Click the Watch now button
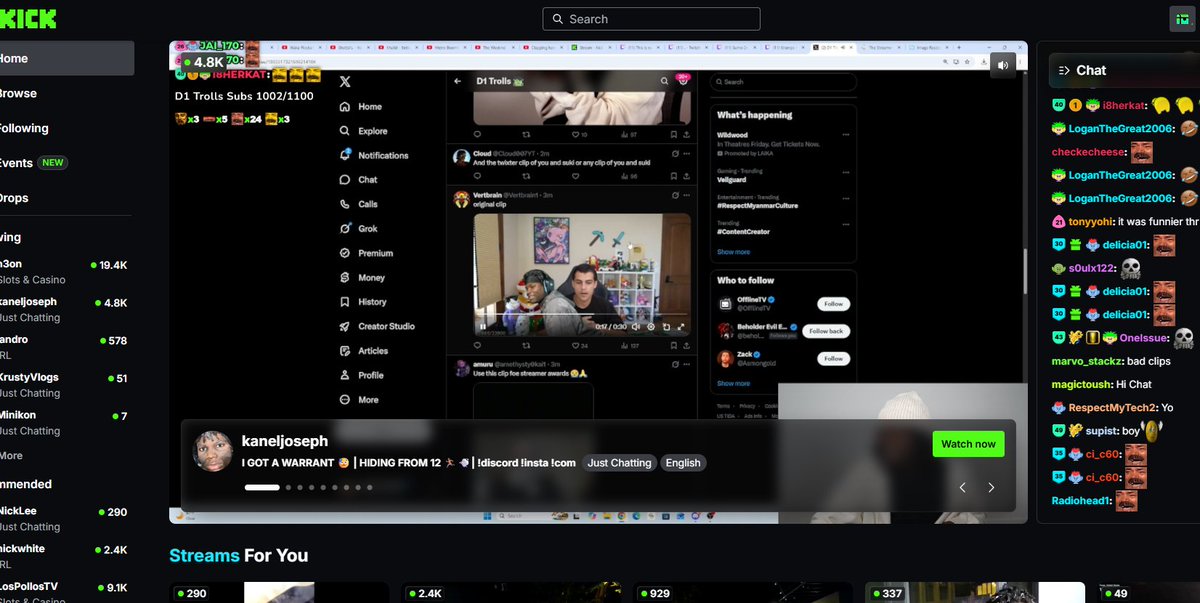The width and height of the screenshot is (1200, 603). coord(968,444)
